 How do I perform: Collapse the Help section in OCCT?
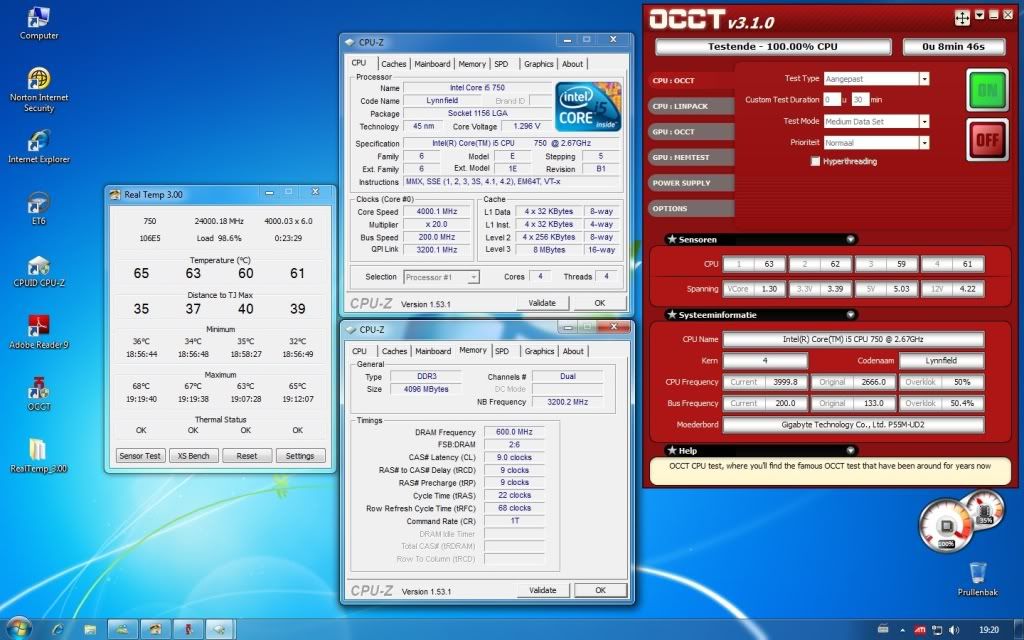[x=850, y=450]
